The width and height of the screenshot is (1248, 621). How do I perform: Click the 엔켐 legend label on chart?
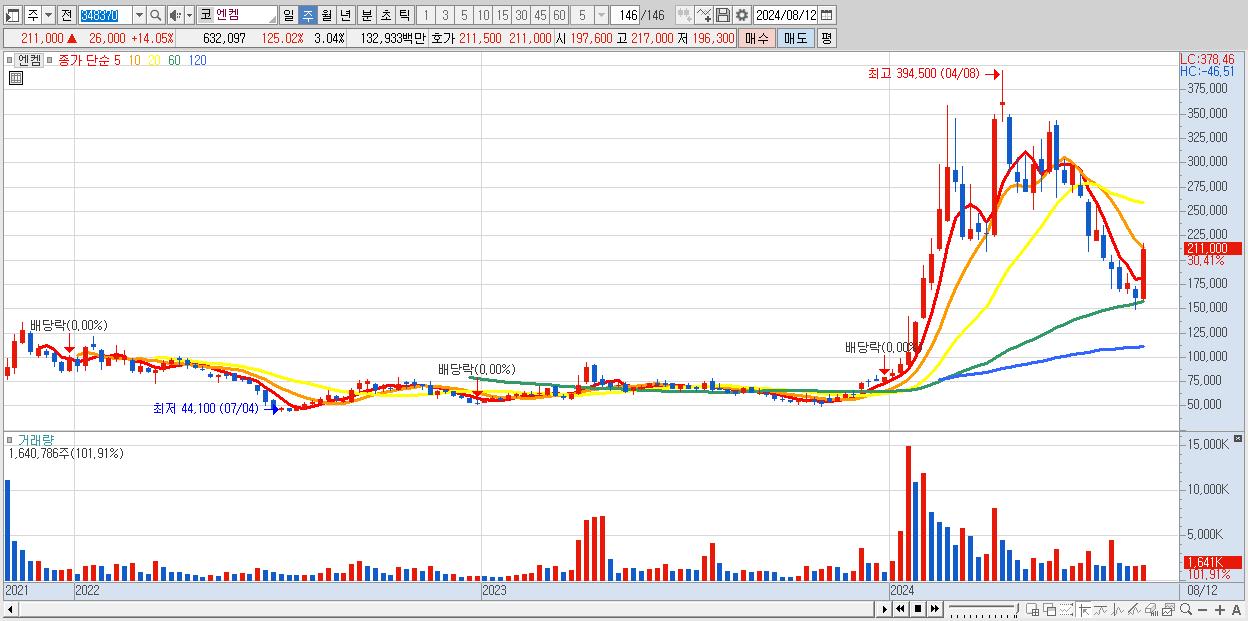pyautogui.click(x=30, y=60)
